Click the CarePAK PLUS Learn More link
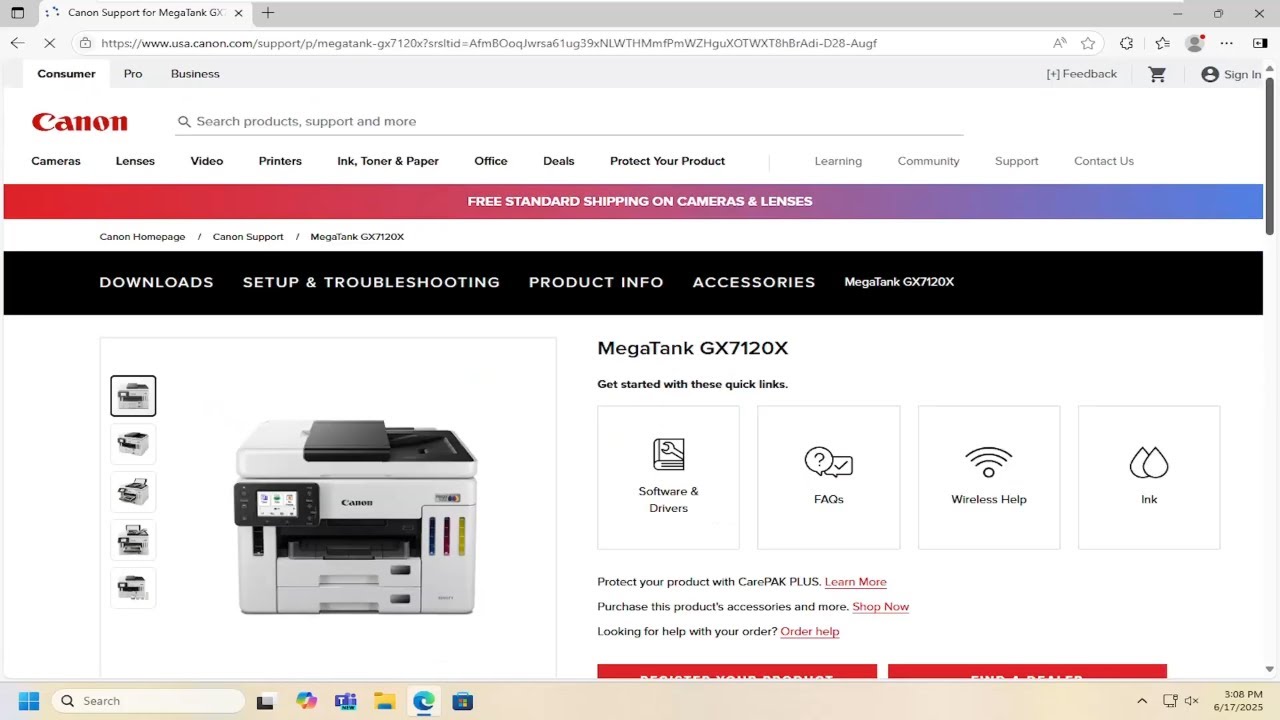Viewport: 1280px width, 720px height. coord(855,582)
